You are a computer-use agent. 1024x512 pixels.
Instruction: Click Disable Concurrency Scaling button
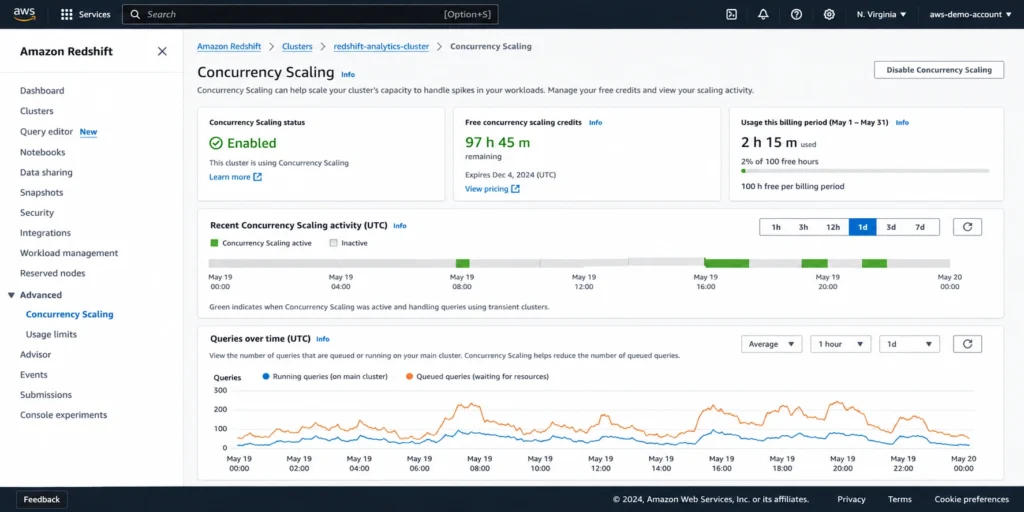pos(938,70)
